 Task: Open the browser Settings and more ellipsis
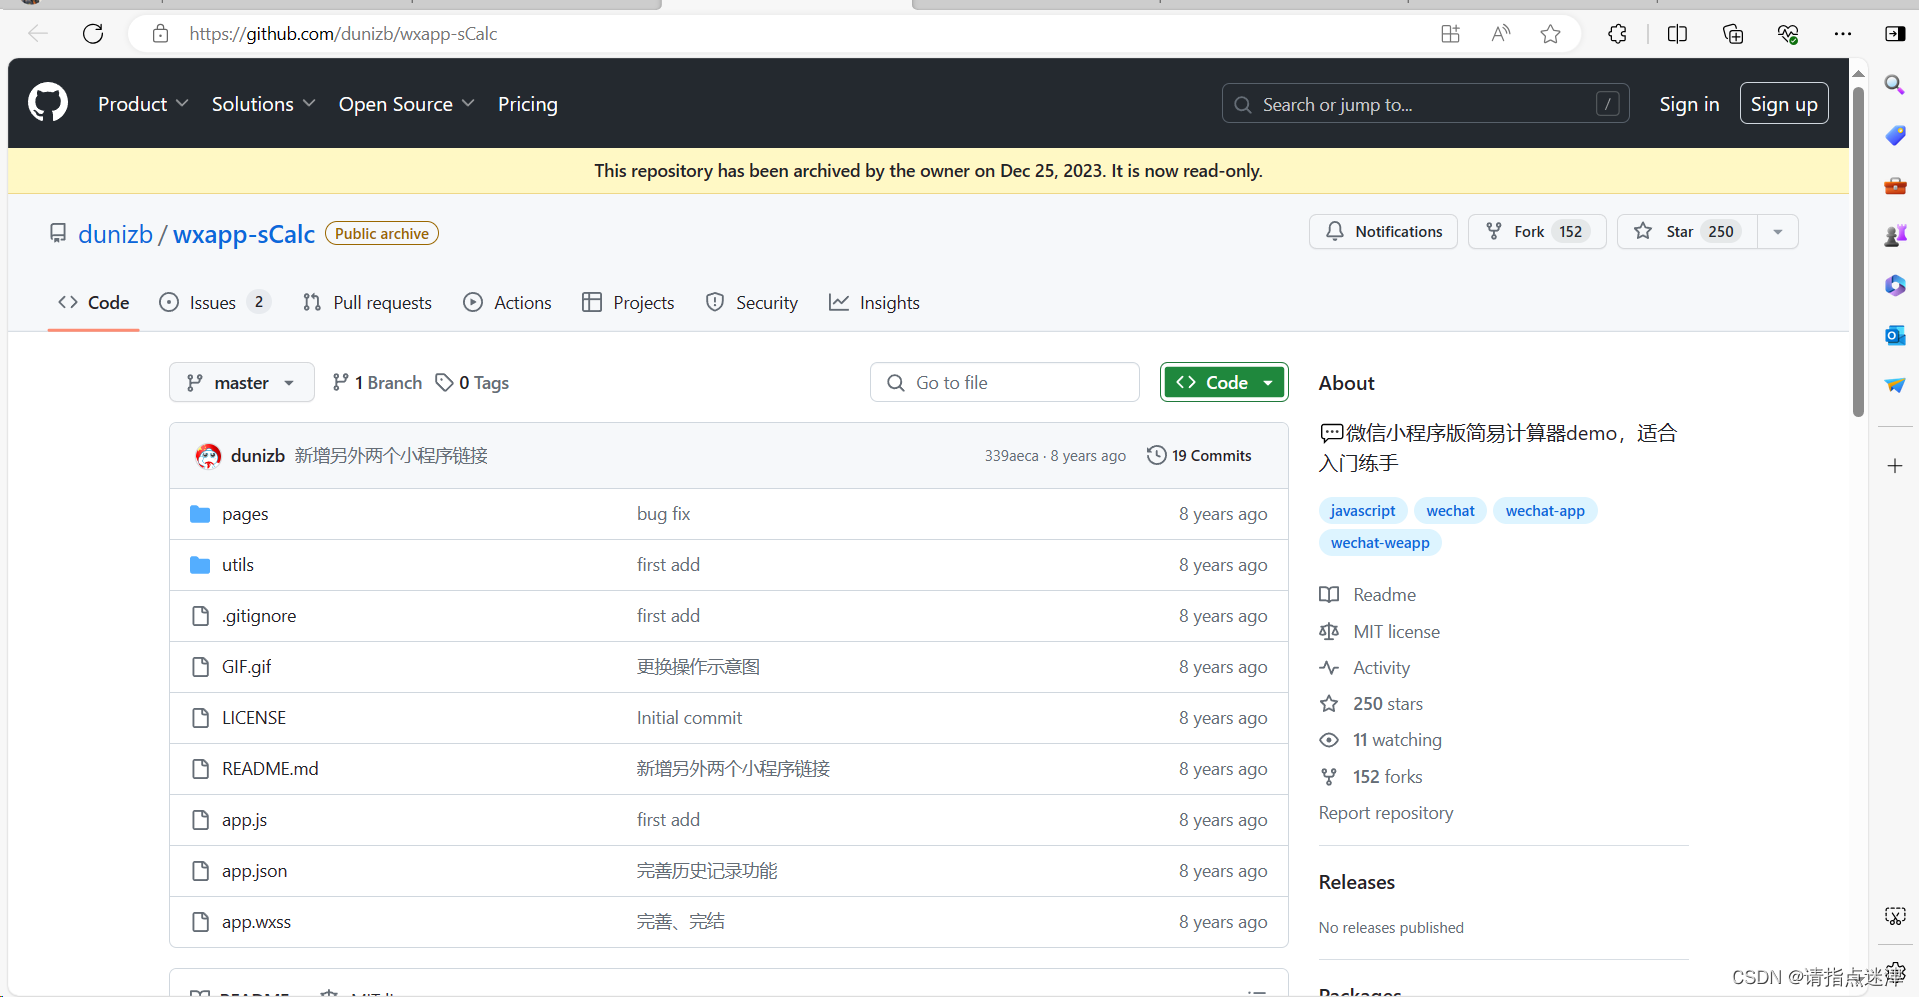coord(1842,34)
